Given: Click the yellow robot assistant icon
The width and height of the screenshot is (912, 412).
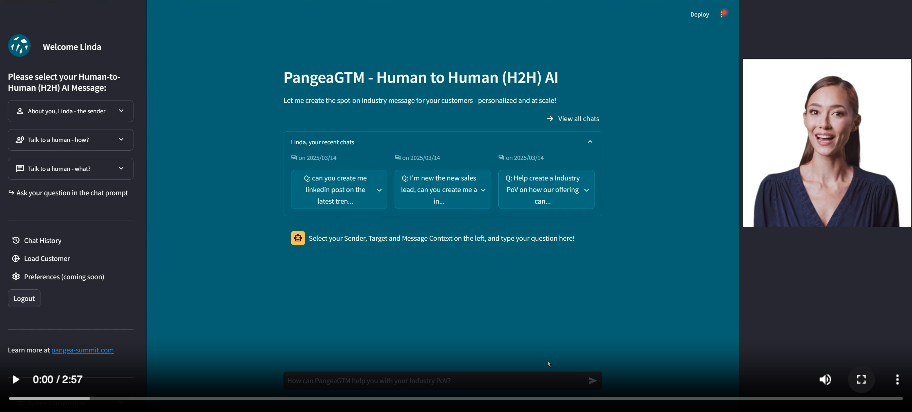Looking at the screenshot, I should (298, 238).
